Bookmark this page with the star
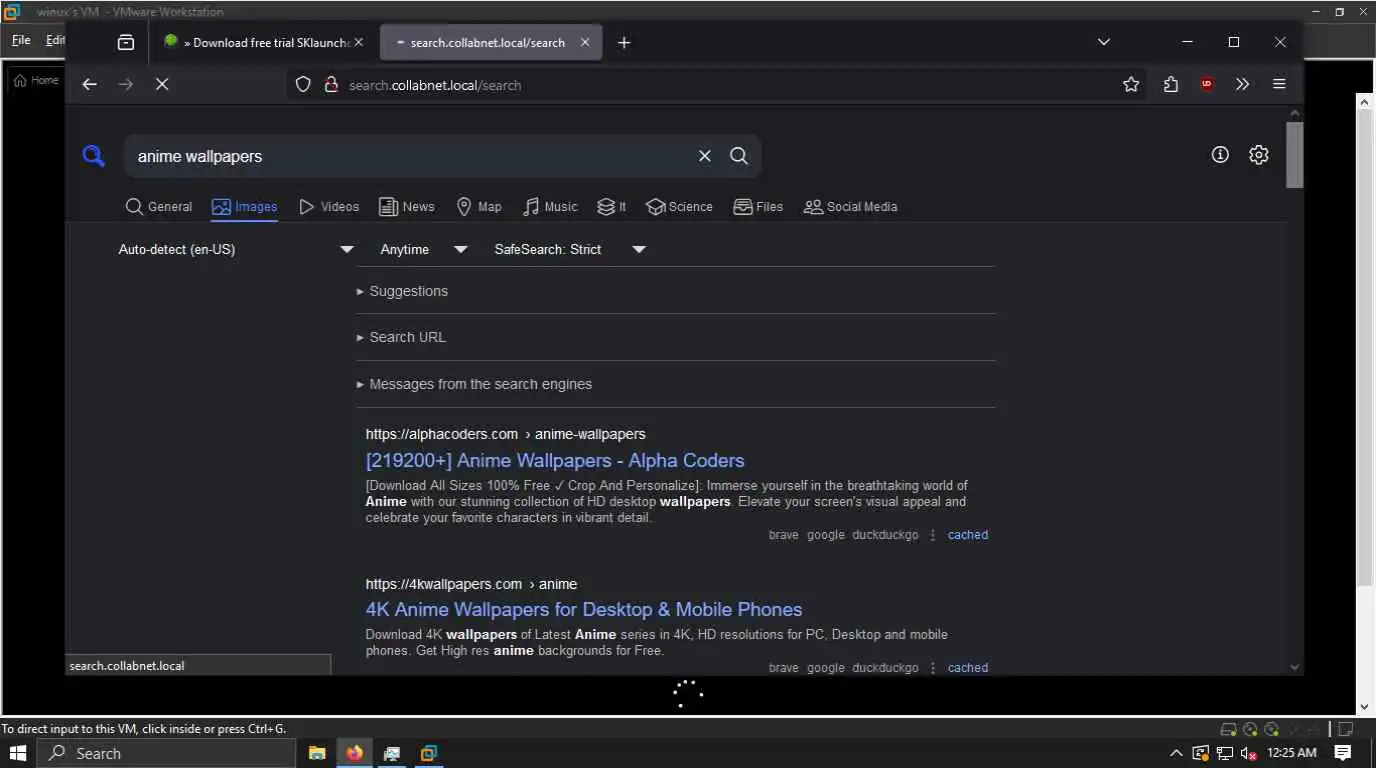The height and width of the screenshot is (768, 1376). coord(1131,85)
